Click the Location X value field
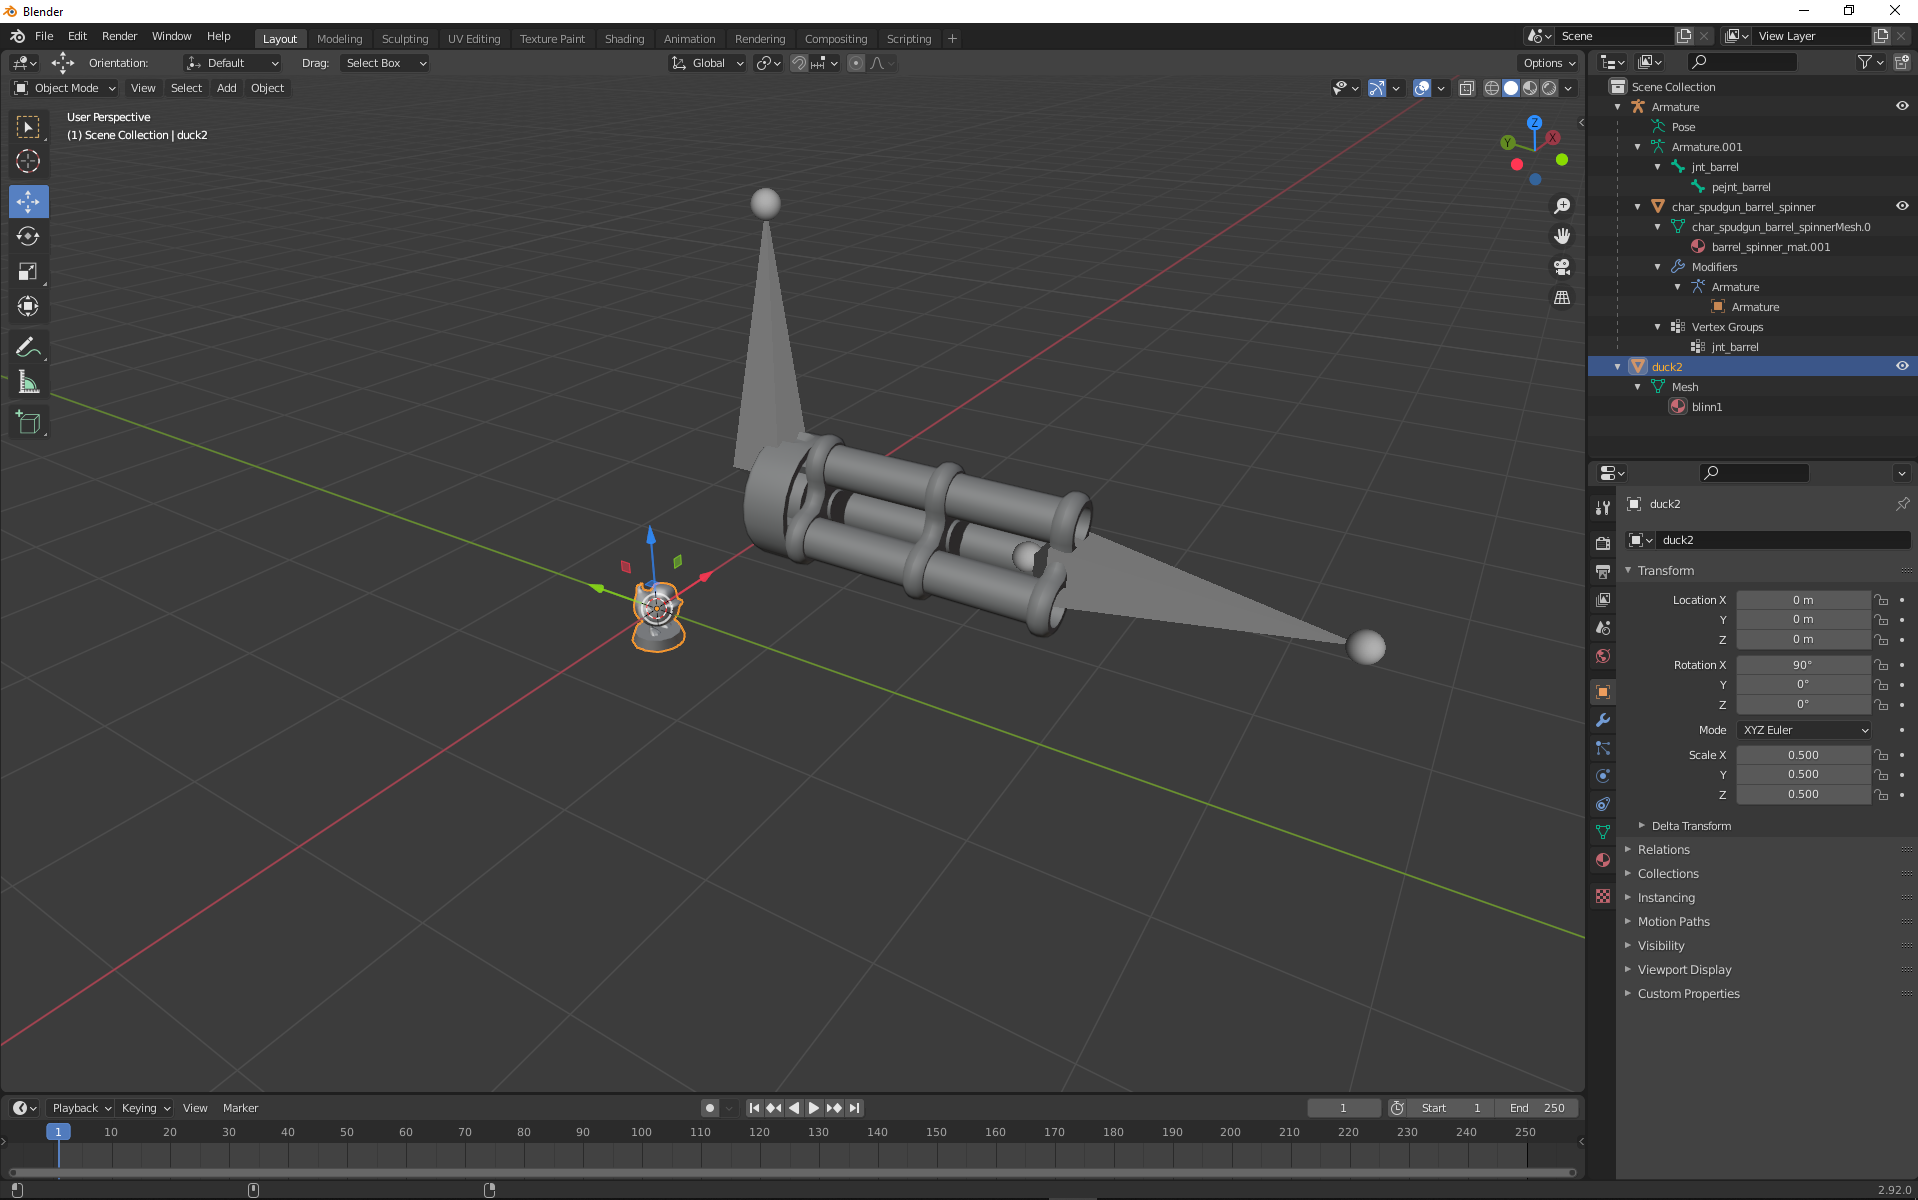This screenshot has width=1918, height=1200. (x=1803, y=600)
